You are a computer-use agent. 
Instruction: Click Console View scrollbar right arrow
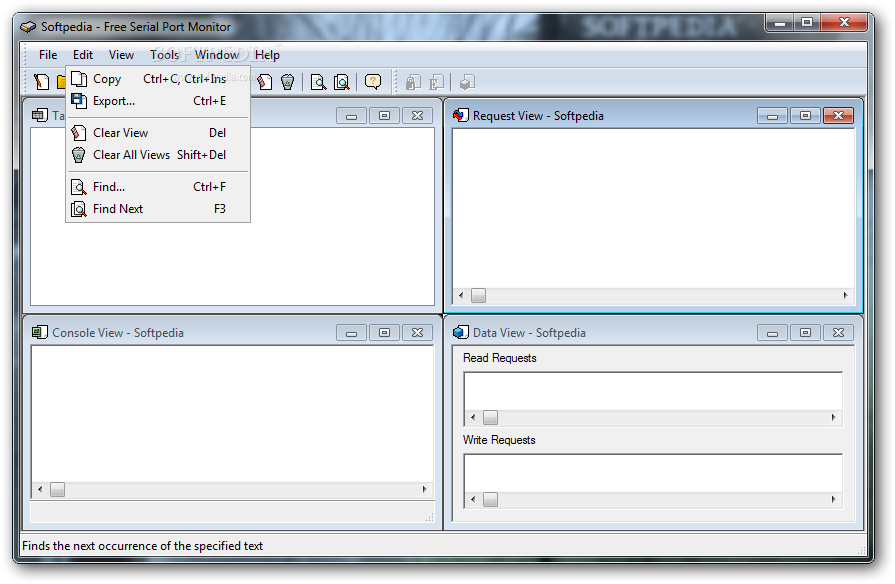tap(424, 489)
